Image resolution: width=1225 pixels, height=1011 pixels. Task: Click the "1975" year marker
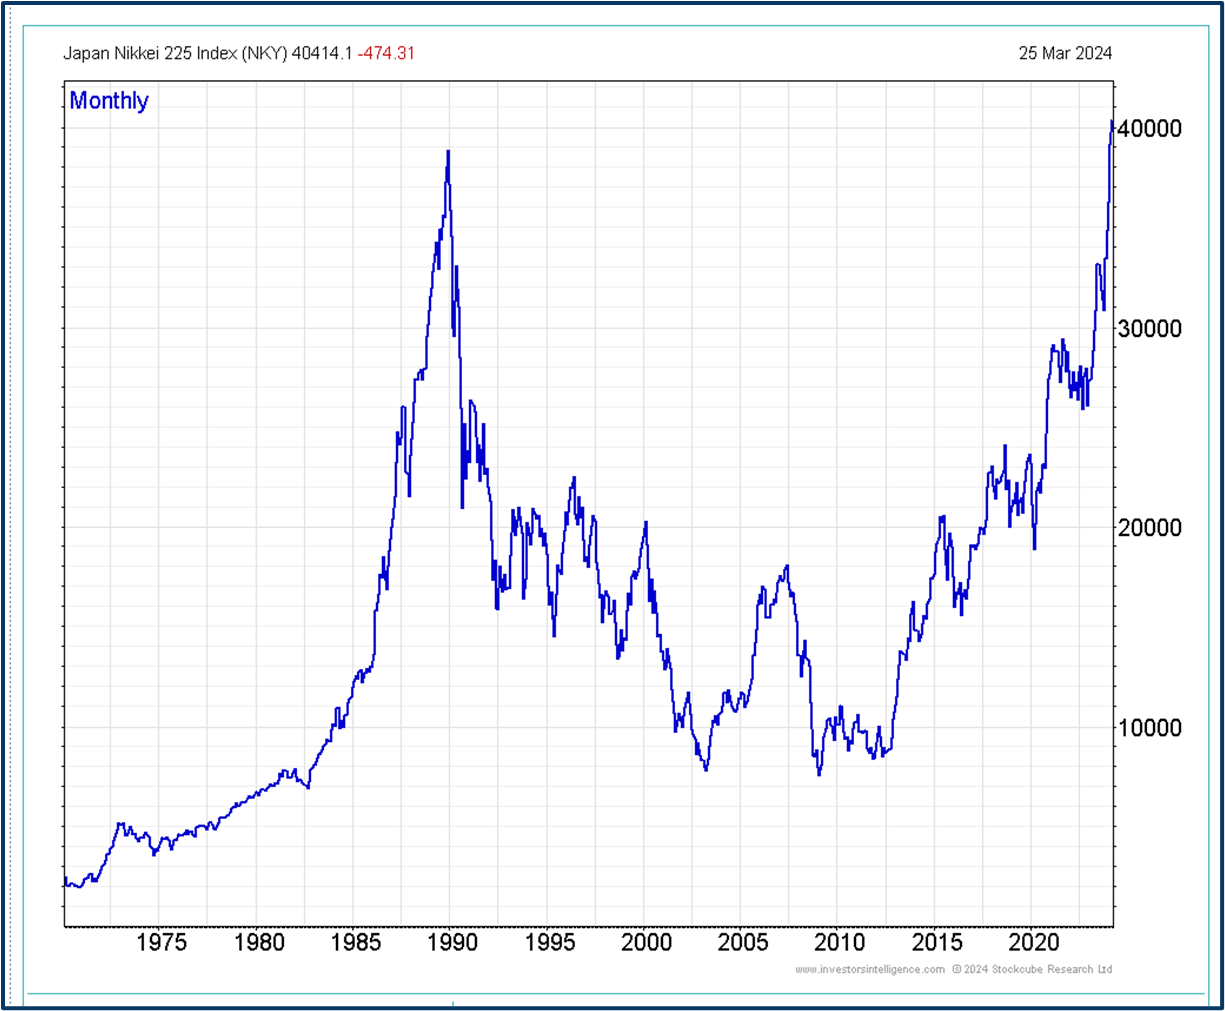[x=164, y=941]
